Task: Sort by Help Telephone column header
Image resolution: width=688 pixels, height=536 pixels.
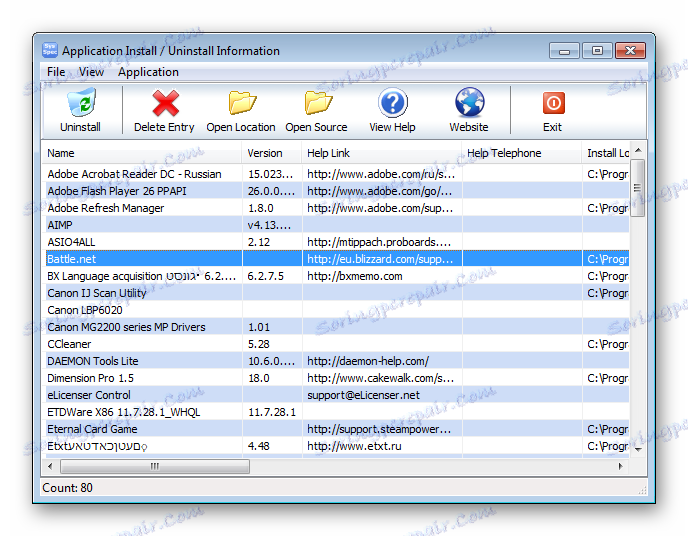Action: [522, 153]
